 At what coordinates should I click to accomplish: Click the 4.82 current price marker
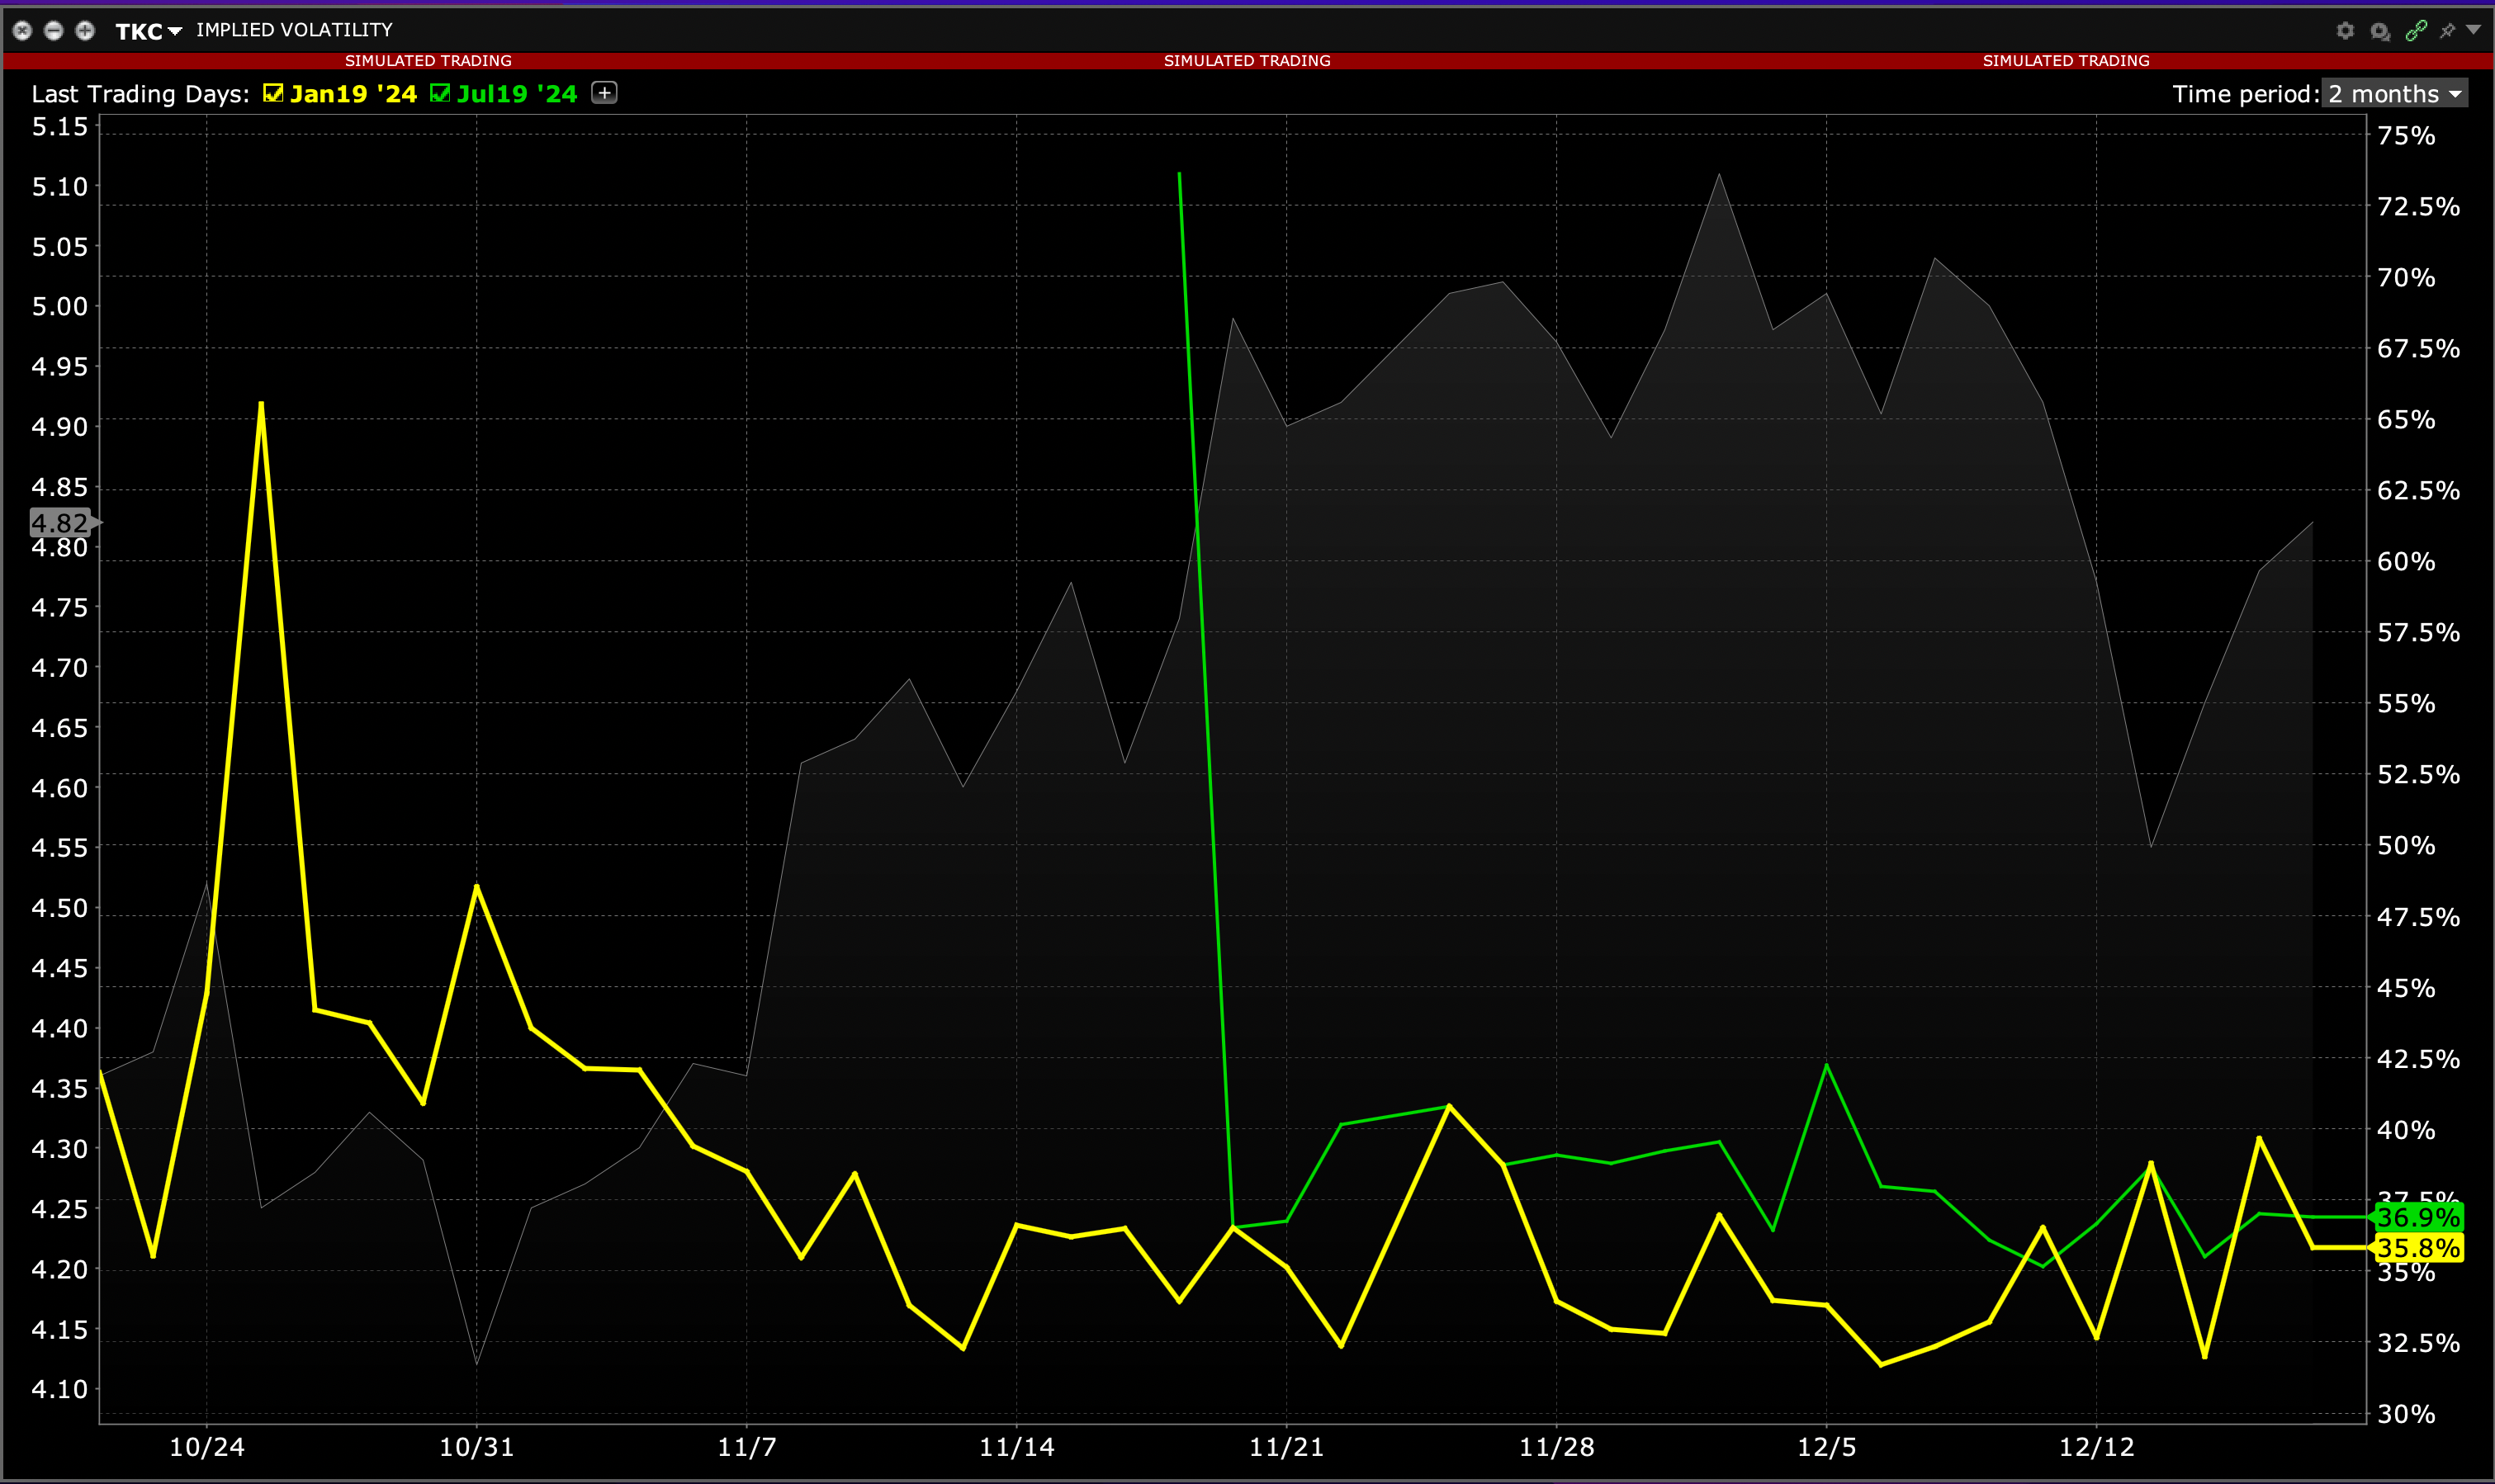pos(60,522)
